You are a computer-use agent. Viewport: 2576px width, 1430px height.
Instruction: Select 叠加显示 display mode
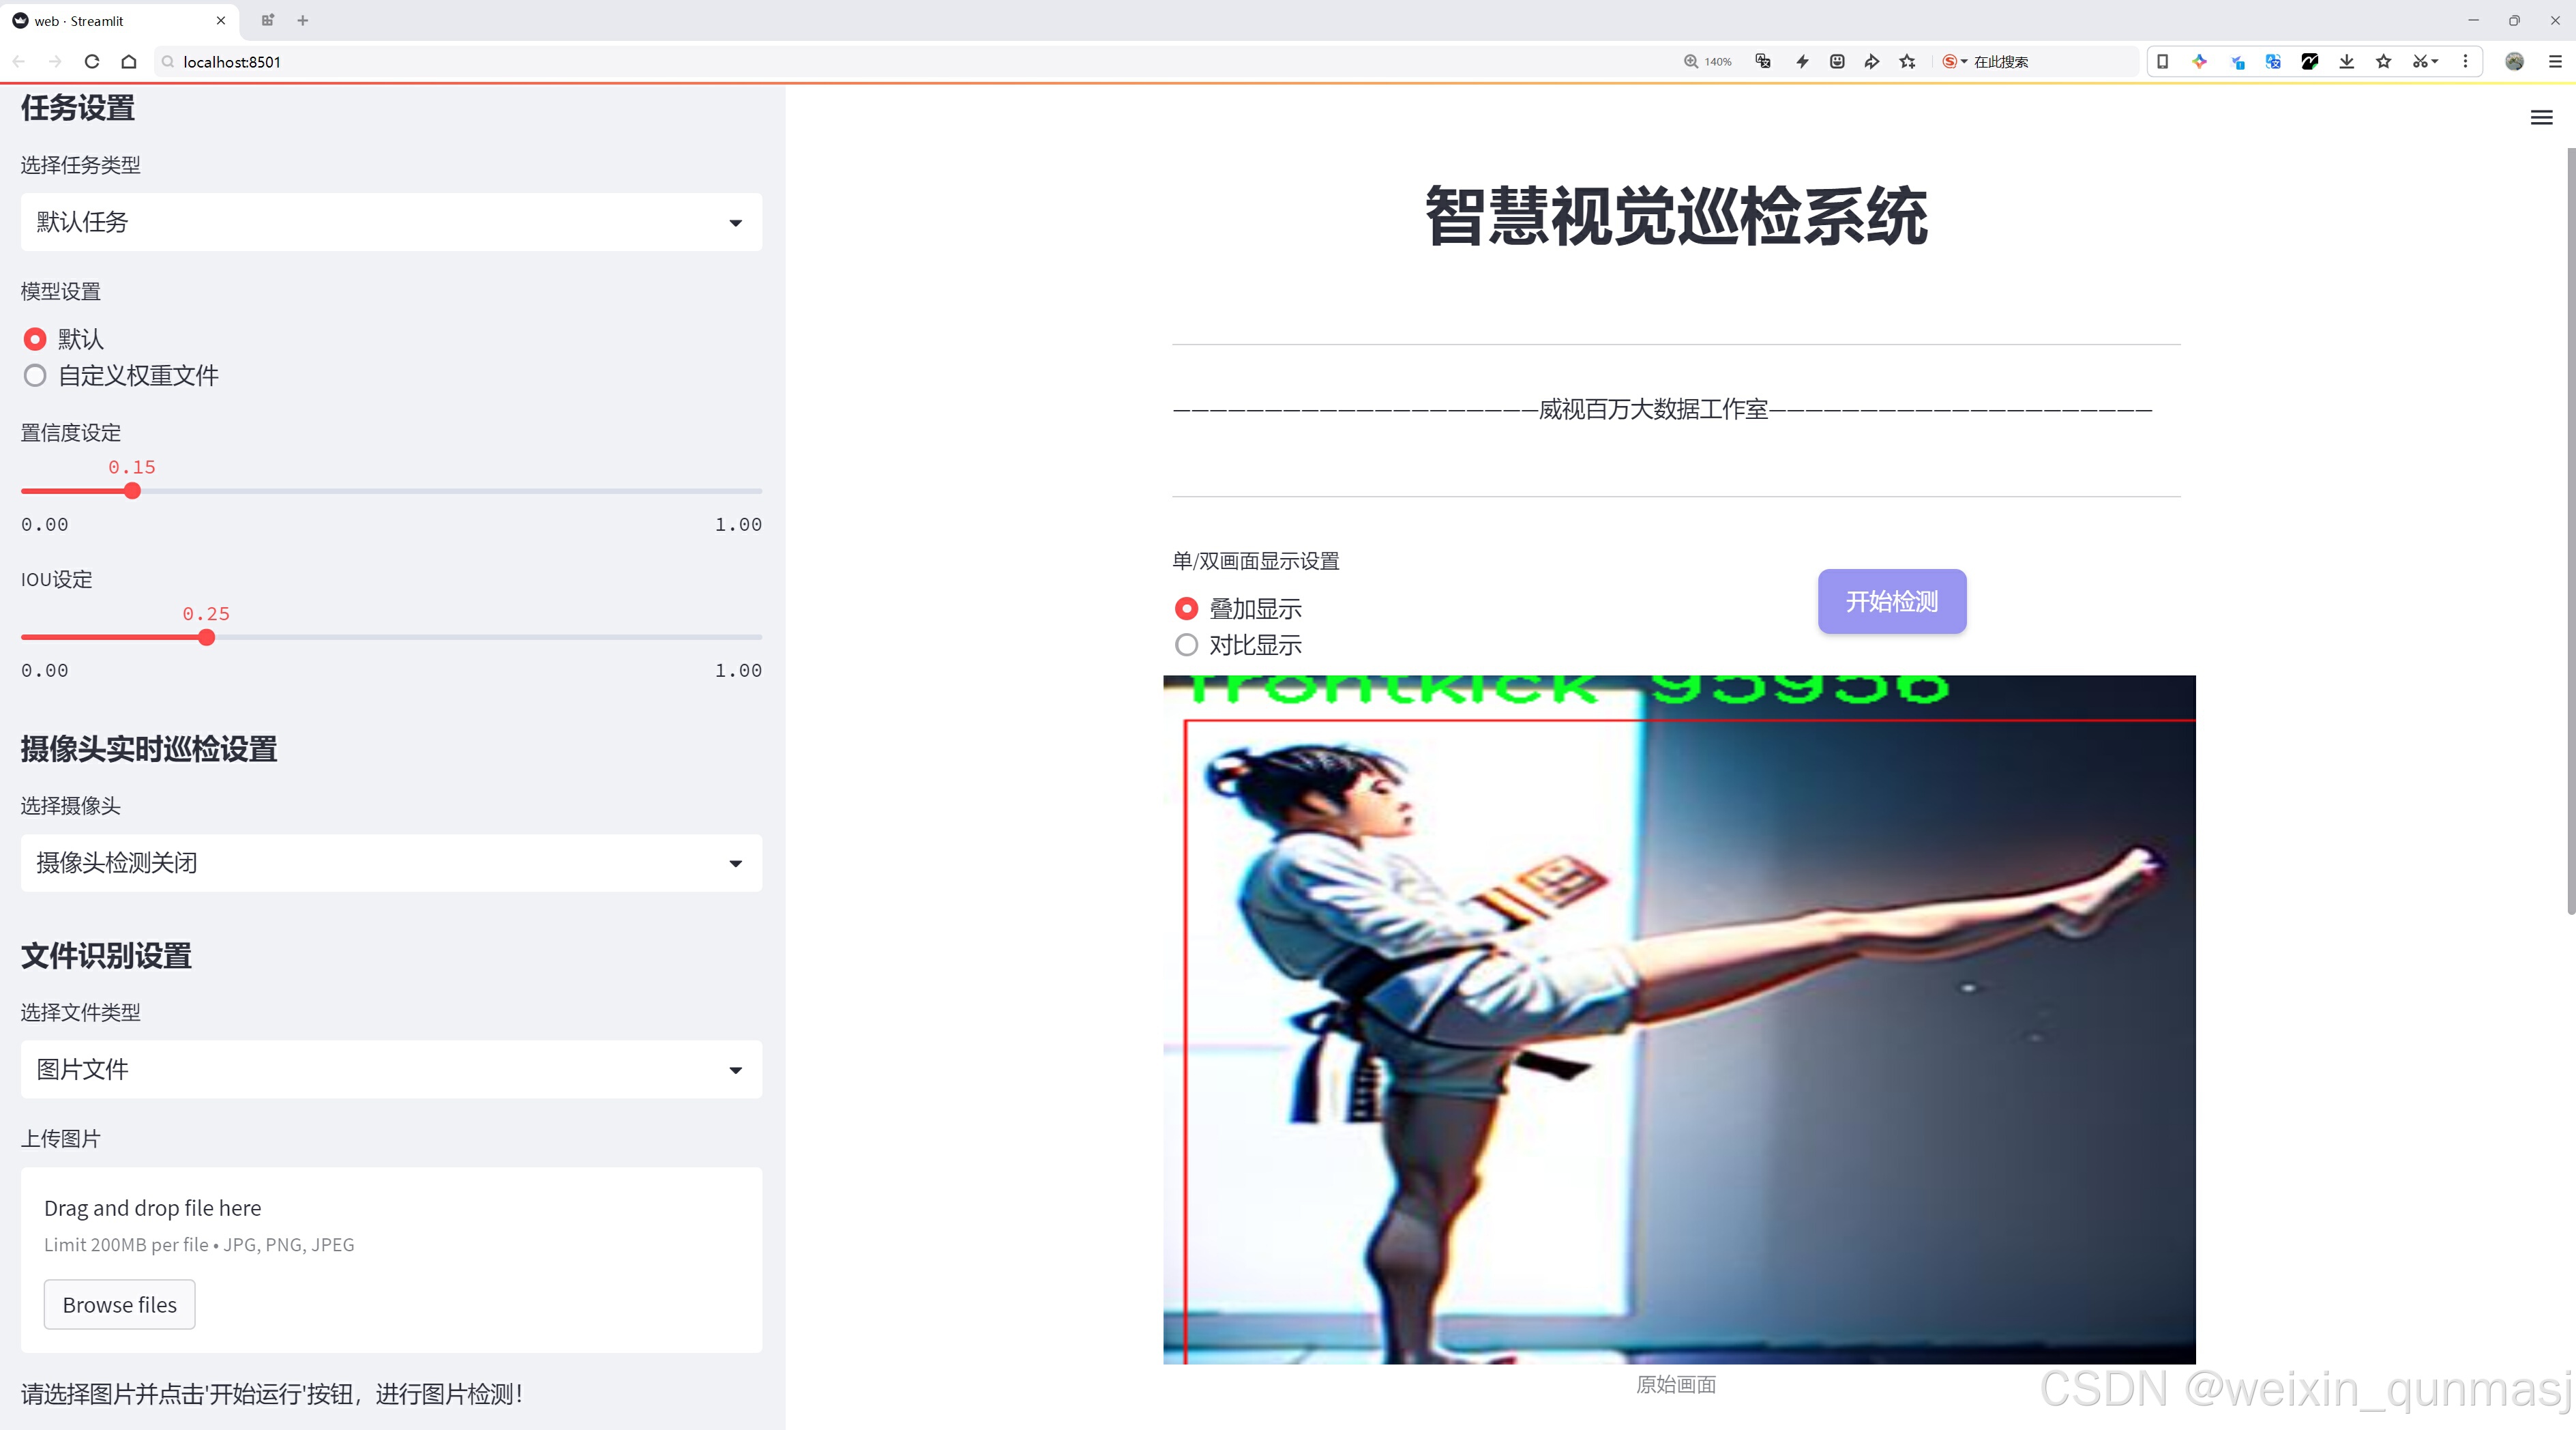pyautogui.click(x=1186, y=608)
